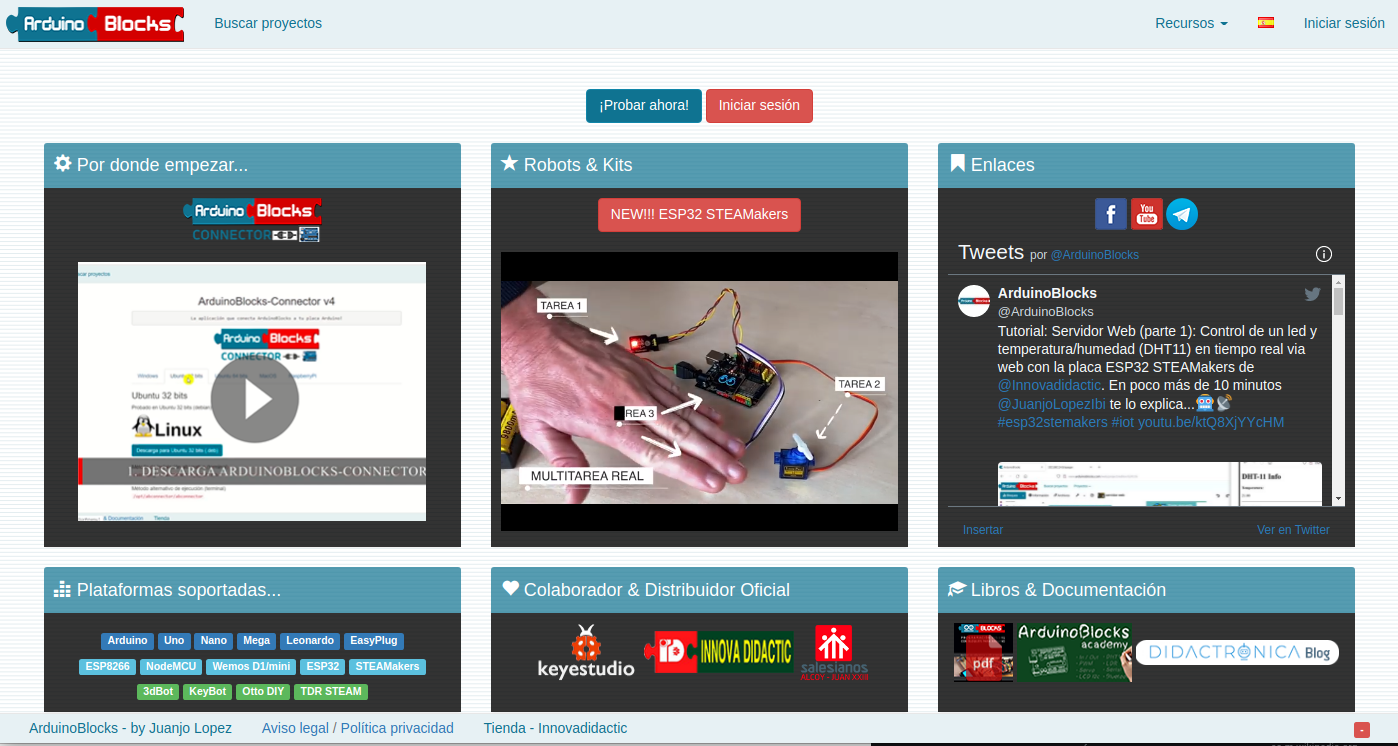Click the ¡Probar ahora! button

tap(644, 106)
